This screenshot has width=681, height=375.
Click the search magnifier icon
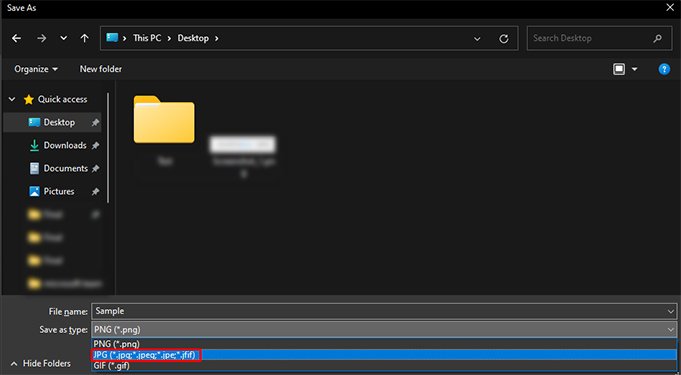pyautogui.click(x=658, y=38)
